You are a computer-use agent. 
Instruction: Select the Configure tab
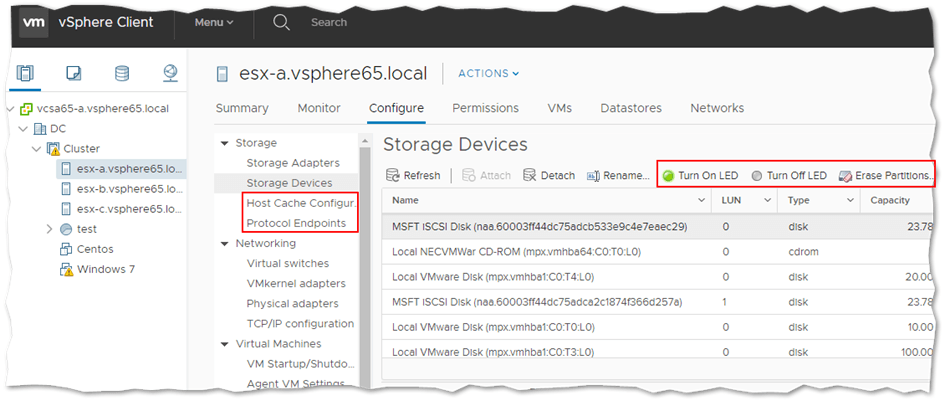396,108
